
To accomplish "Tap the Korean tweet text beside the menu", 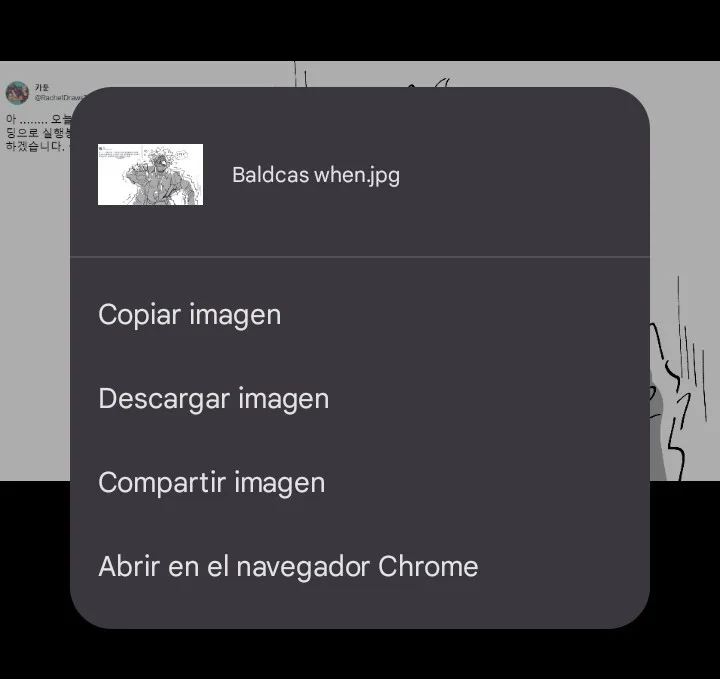I will [39, 133].
